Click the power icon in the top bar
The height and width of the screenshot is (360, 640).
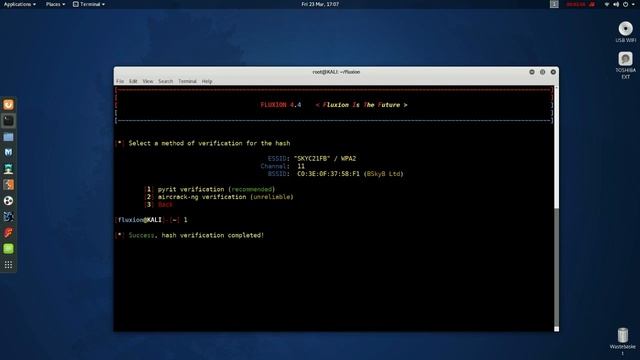(x=625, y=4)
